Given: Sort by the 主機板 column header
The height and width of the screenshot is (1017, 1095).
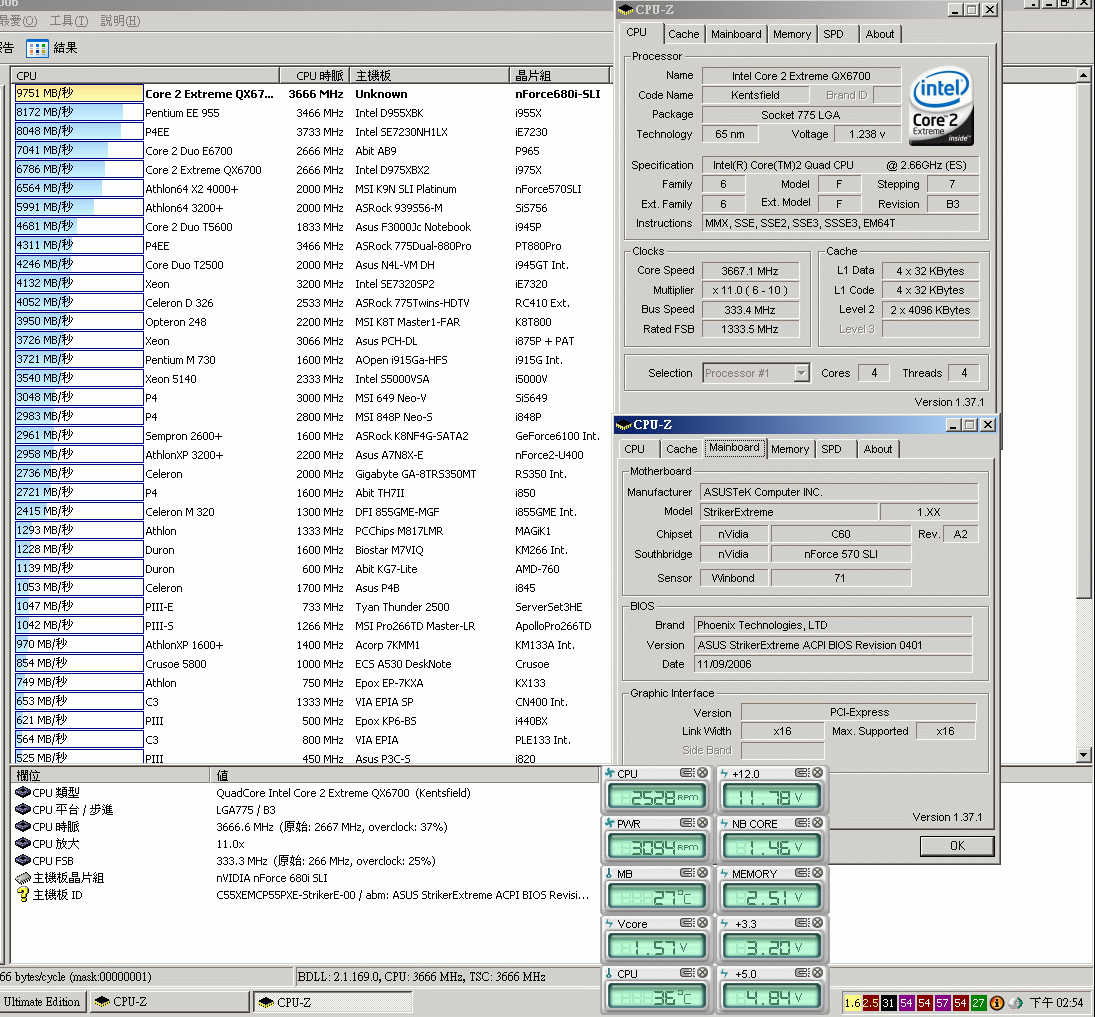Looking at the screenshot, I should click(430, 75).
